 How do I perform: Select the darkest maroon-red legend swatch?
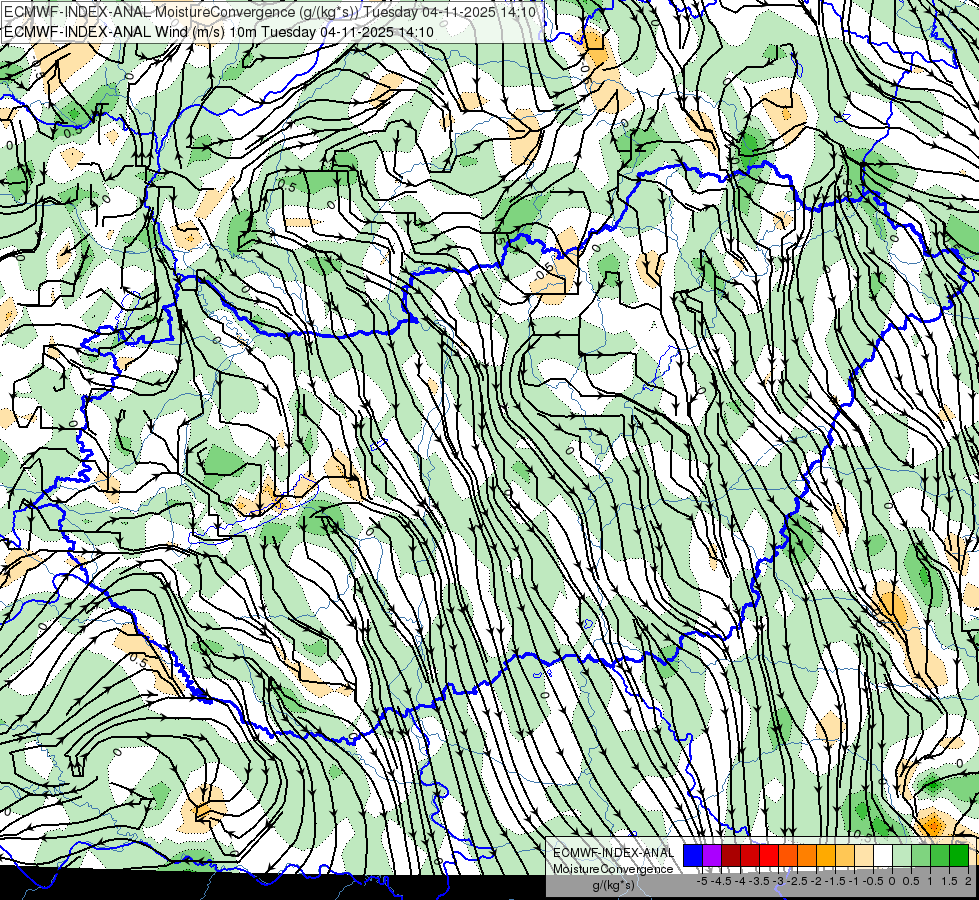[731, 855]
